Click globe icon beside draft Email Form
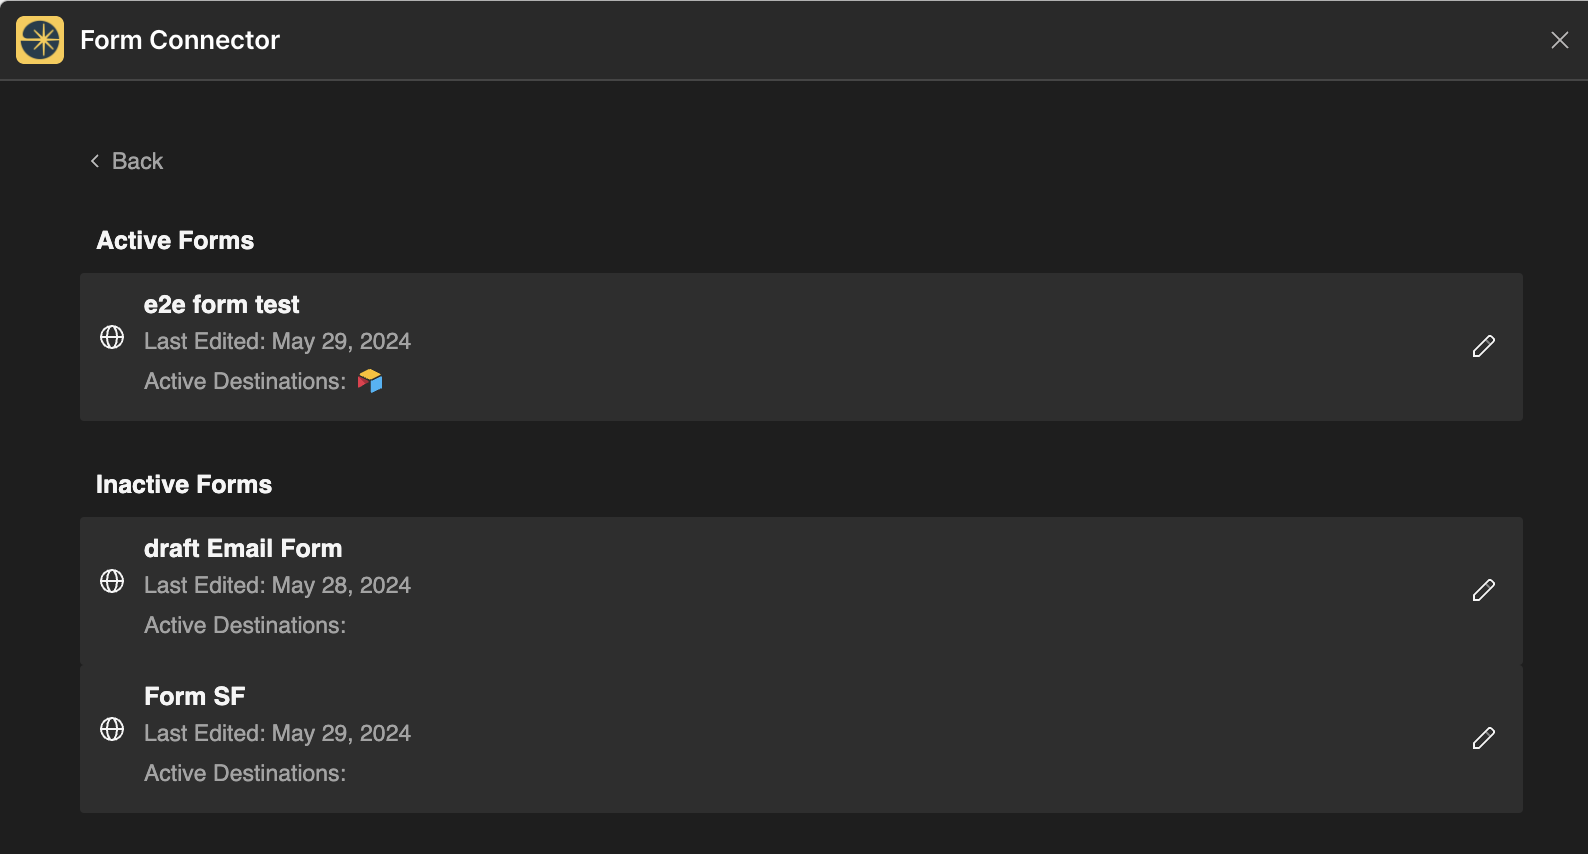 click(112, 581)
